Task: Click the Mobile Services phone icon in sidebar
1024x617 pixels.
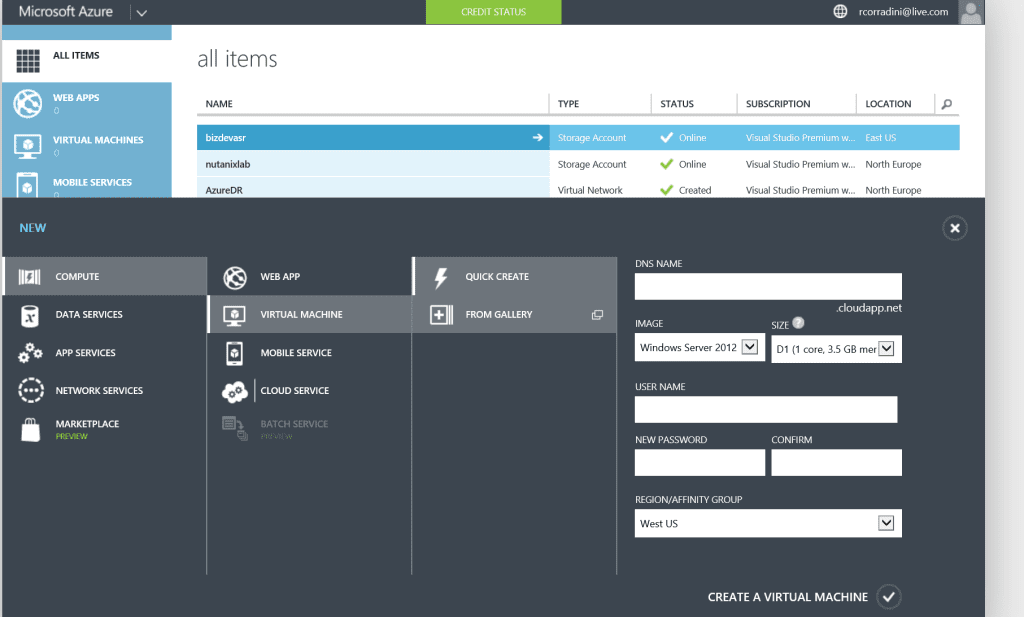Action: click(27, 185)
